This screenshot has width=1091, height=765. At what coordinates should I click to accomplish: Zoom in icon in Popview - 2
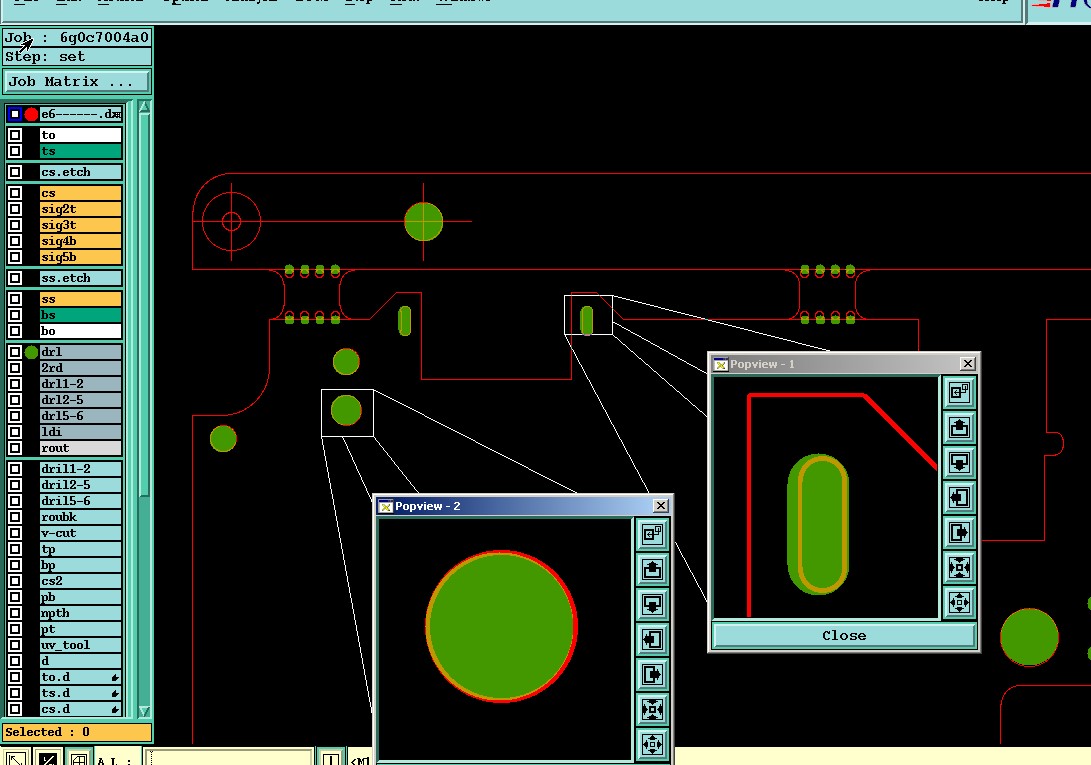[x=653, y=709]
